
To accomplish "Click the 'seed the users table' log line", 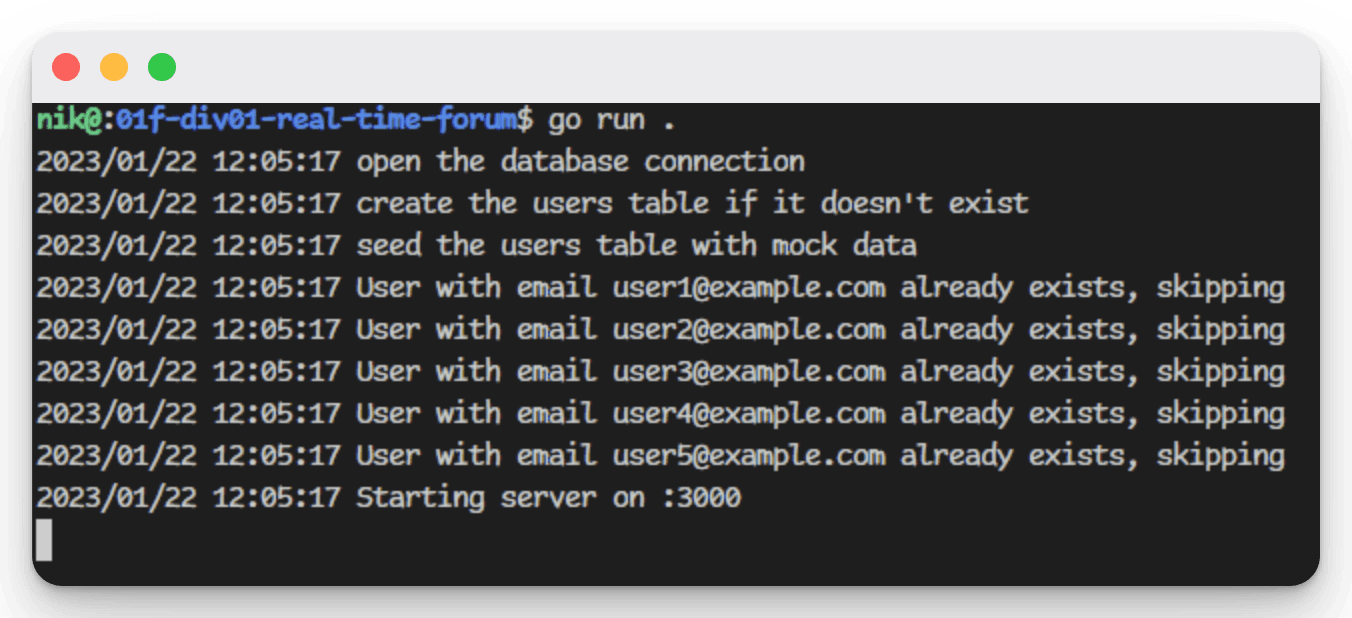I will click(476, 246).
